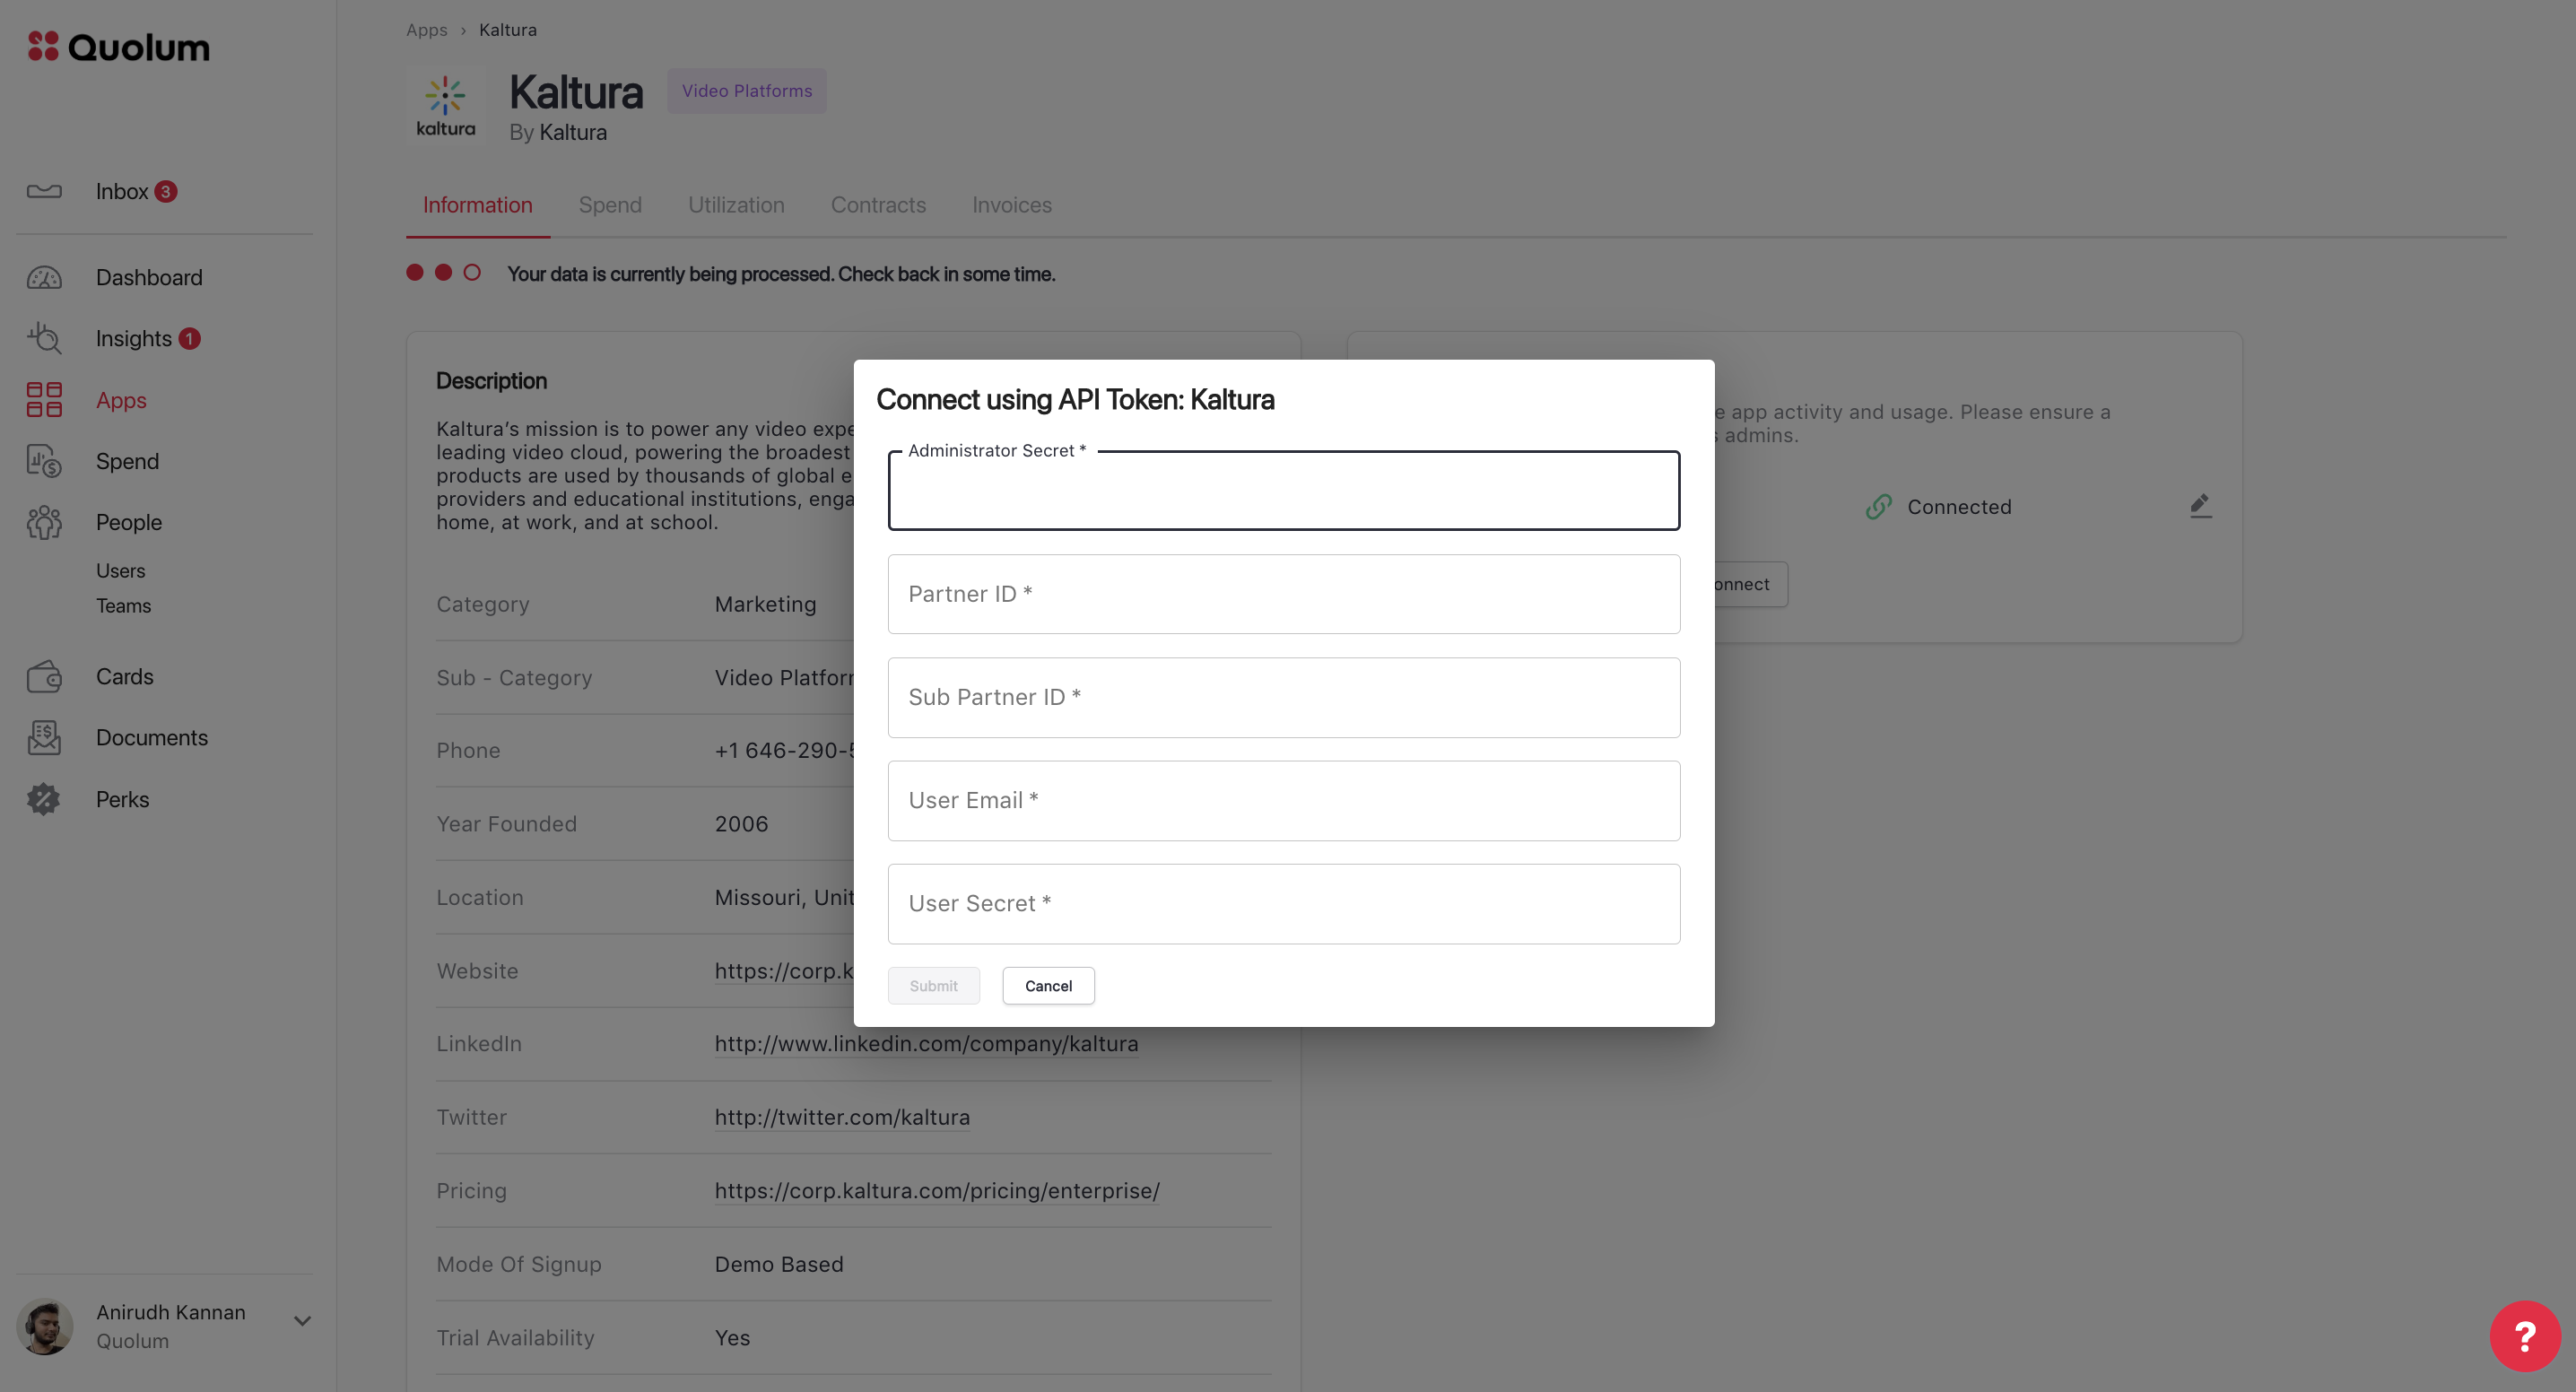
Task: Click the Inbox tray icon
Action: pyautogui.click(x=44, y=191)
